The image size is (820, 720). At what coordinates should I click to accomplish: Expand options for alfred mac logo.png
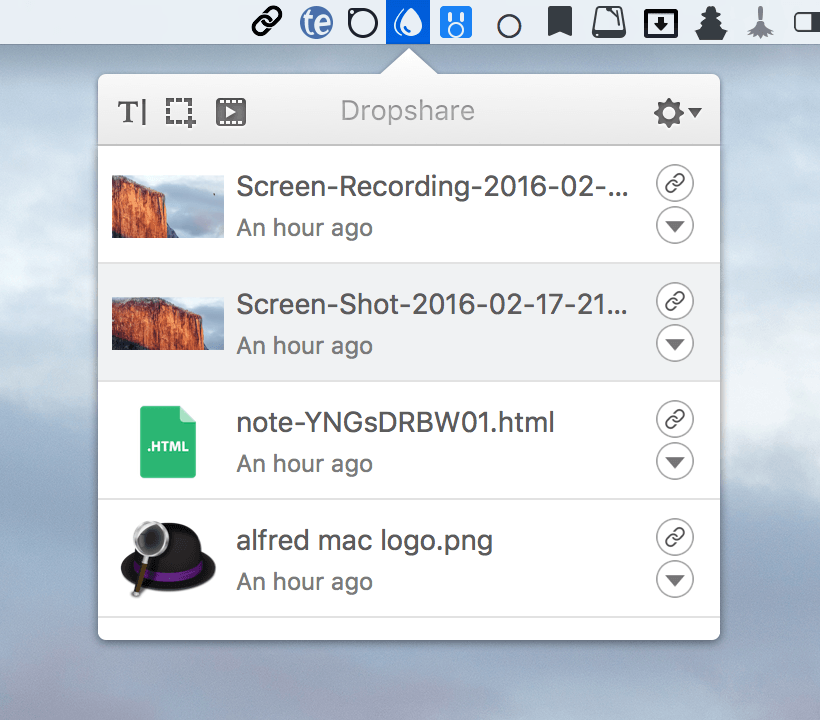click(675, 579)
